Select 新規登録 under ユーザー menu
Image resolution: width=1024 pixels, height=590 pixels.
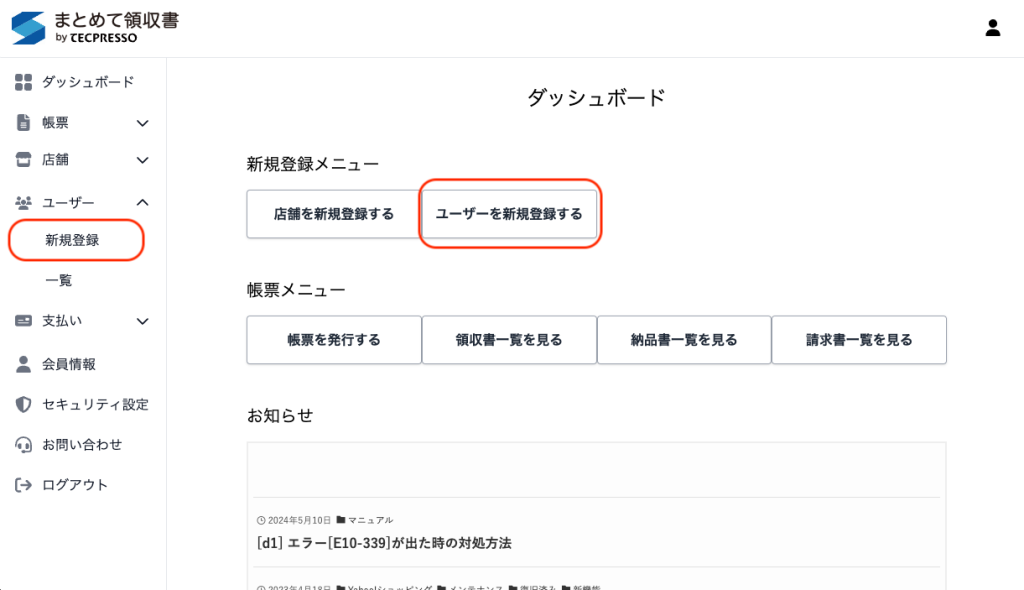click(x=72, y=240)
